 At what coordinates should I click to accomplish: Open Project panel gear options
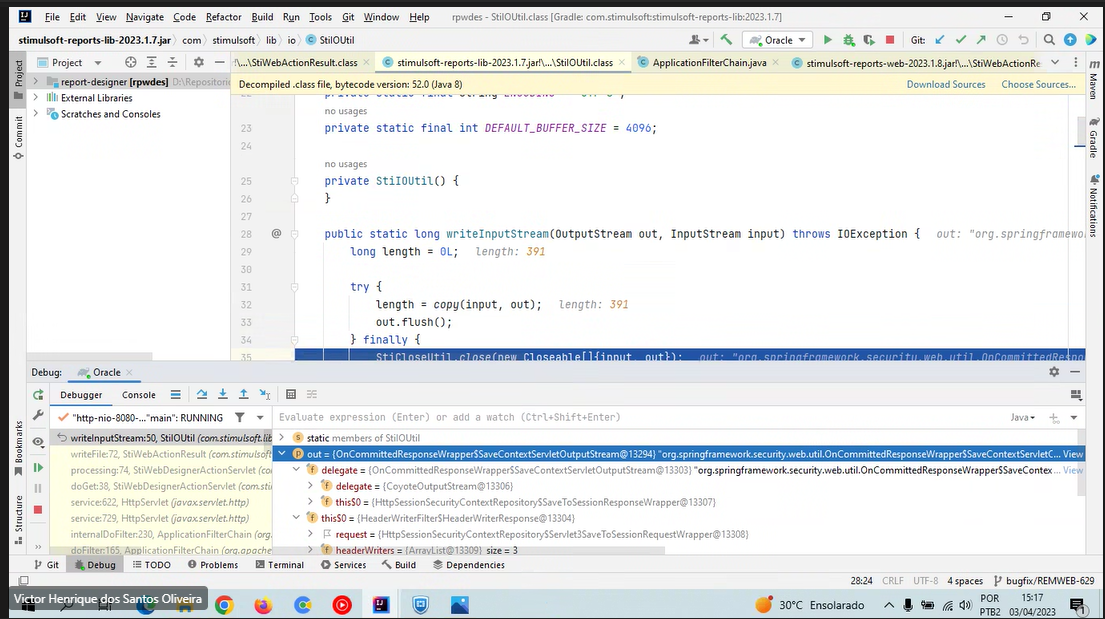pyautogui.click(x=199, y=63)
